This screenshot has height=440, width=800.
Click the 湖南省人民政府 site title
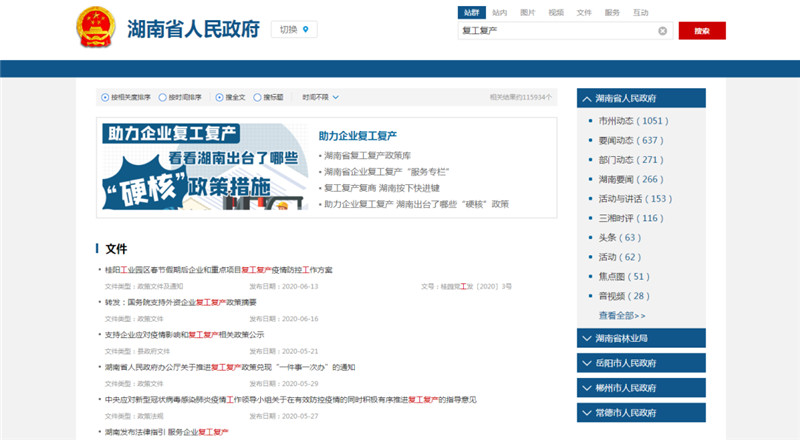click(193, 29)
